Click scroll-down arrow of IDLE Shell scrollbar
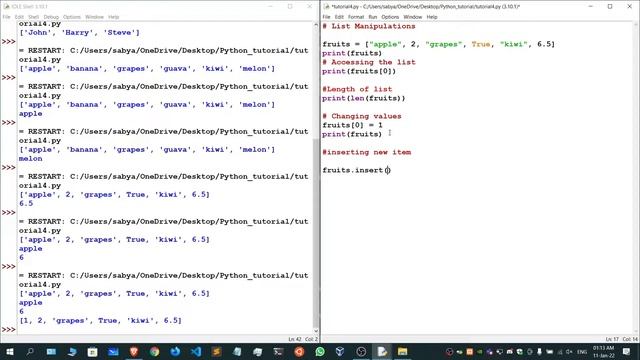The image size is (640, 360). [x=316, y=331]
